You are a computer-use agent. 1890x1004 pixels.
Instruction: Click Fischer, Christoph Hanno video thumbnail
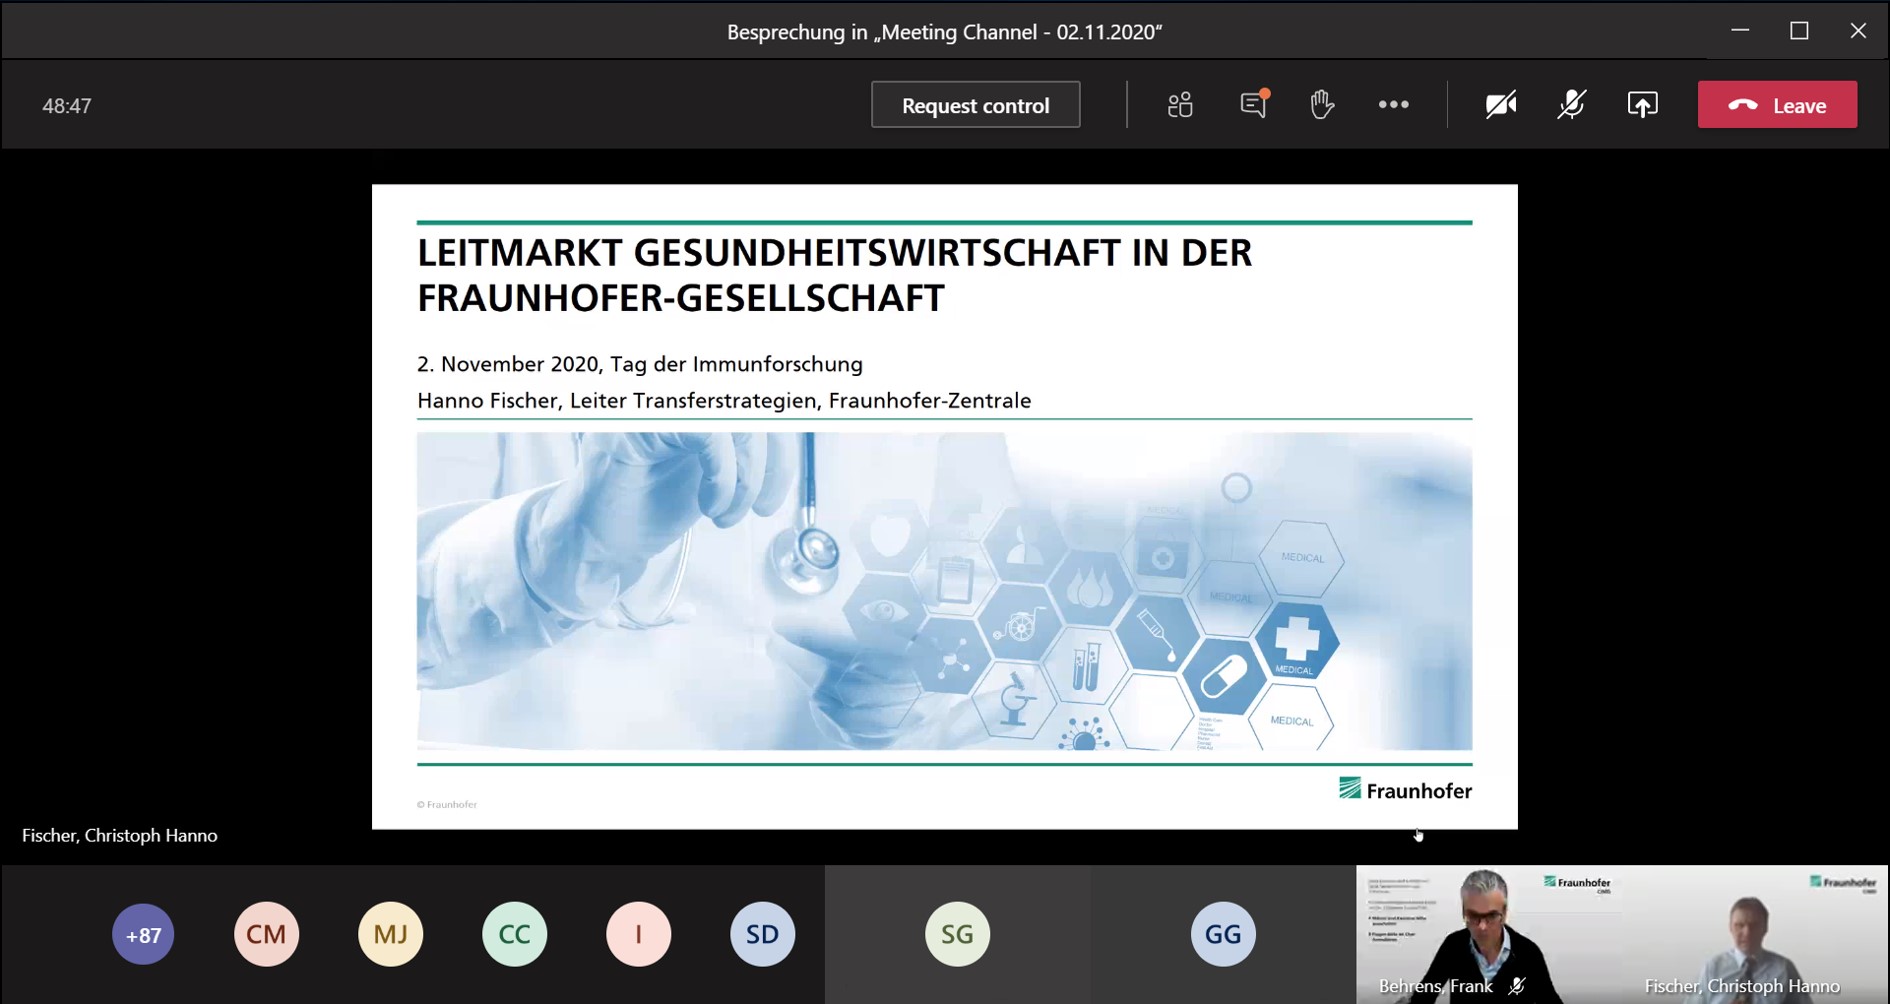(x=1755, y=934)
